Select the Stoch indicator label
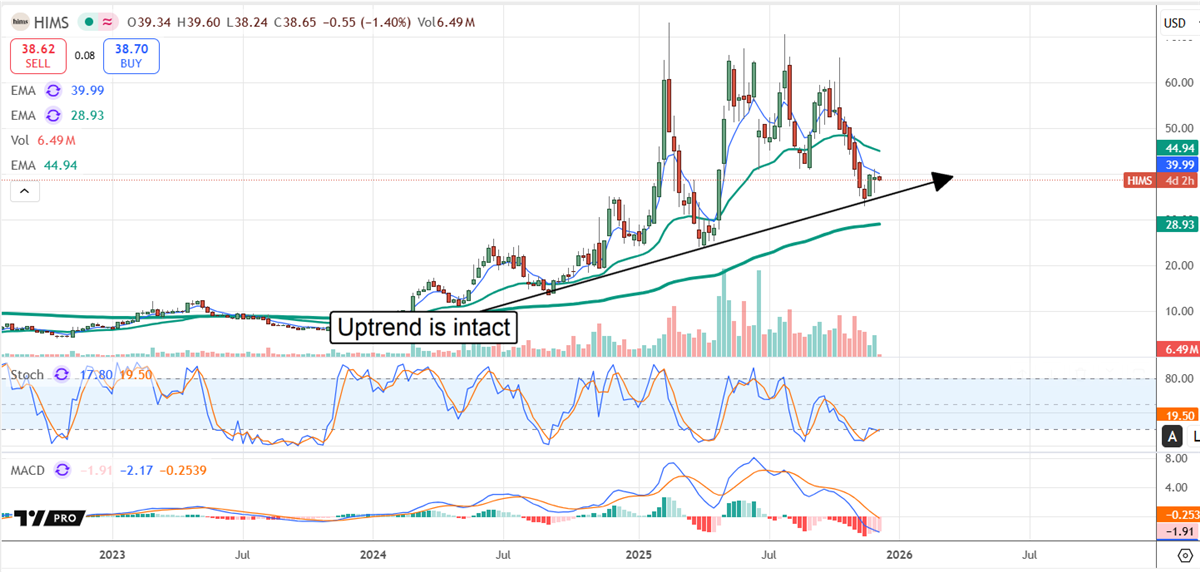The height and width of the screenshot is (572, 1200). (x=28, y=375)
